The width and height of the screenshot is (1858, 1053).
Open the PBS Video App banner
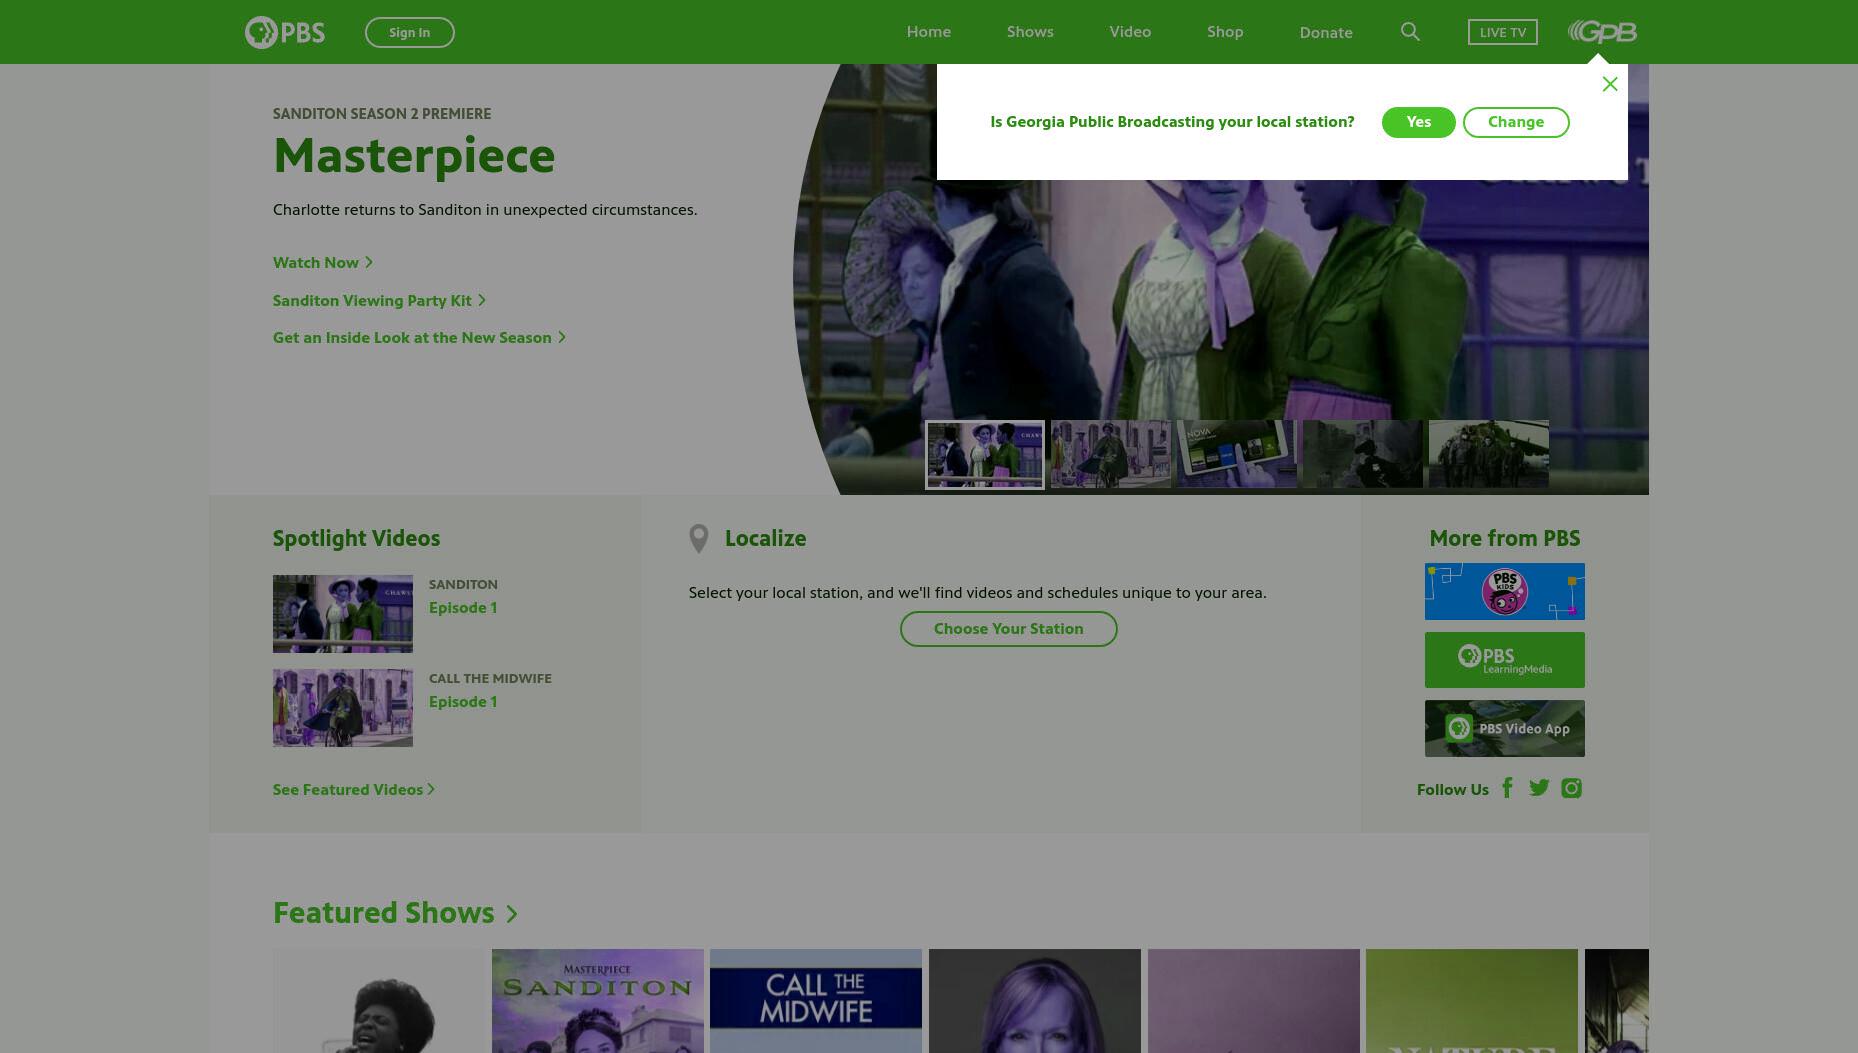[x=1505, y=728]
